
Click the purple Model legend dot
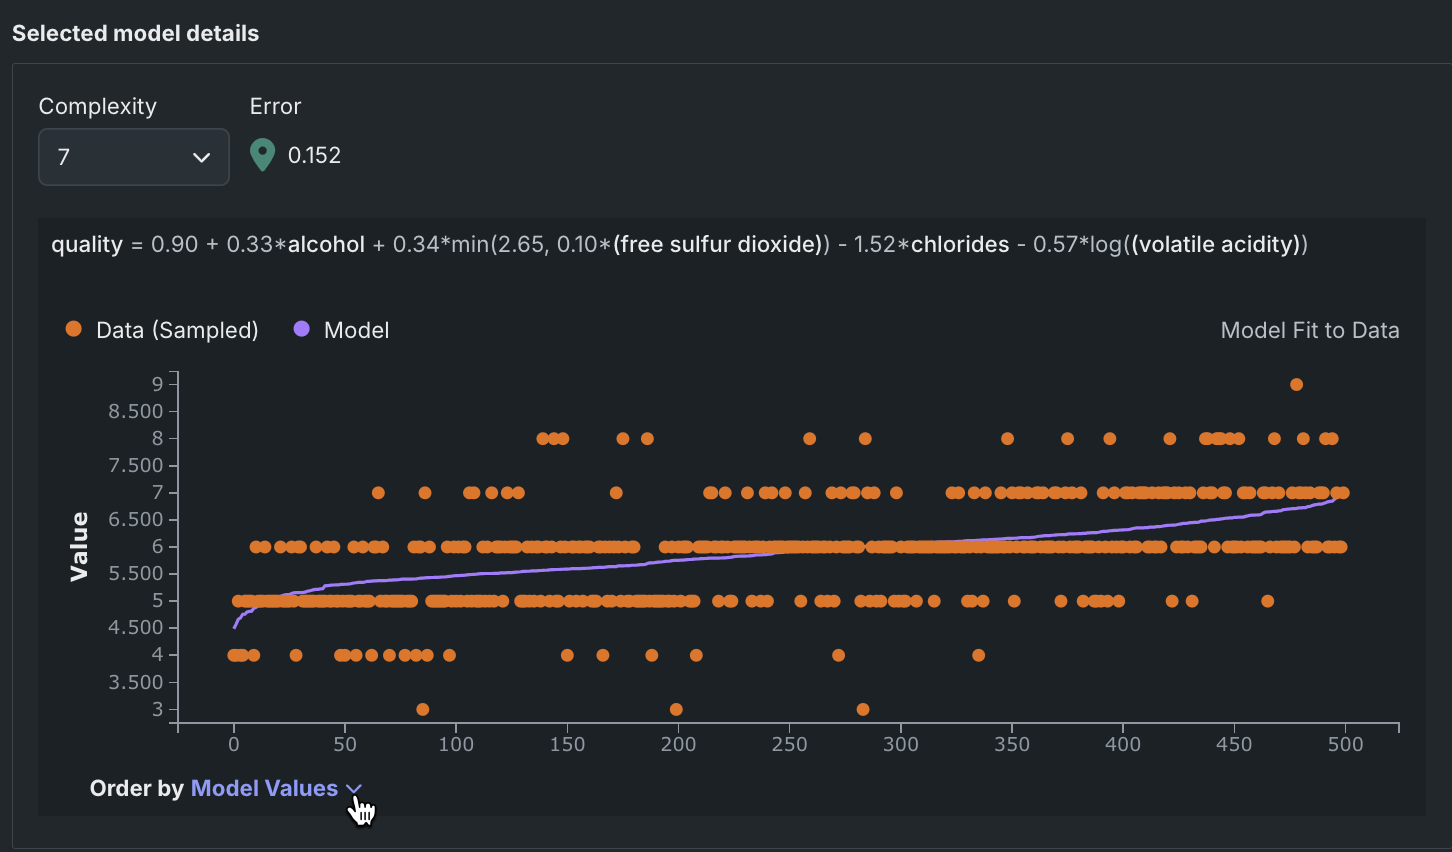coord(301,329)
